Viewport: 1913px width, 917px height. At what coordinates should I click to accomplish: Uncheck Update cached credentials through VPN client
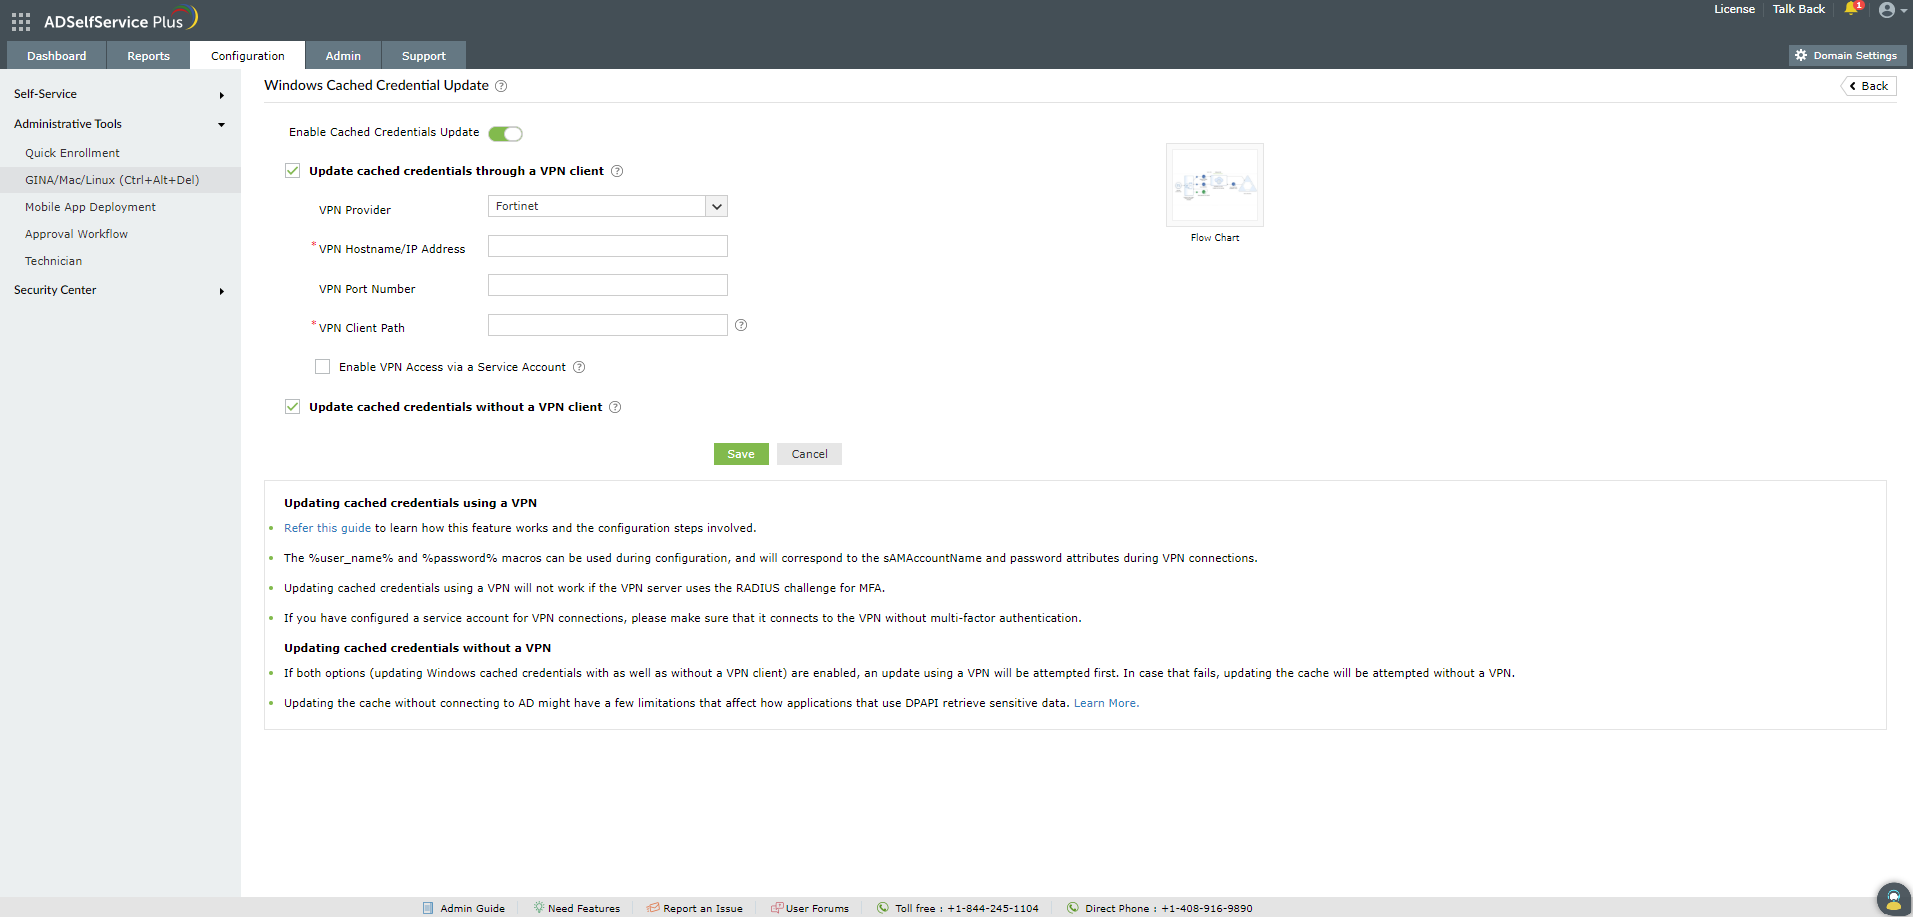pyautogui.click(x=292, y=171)
